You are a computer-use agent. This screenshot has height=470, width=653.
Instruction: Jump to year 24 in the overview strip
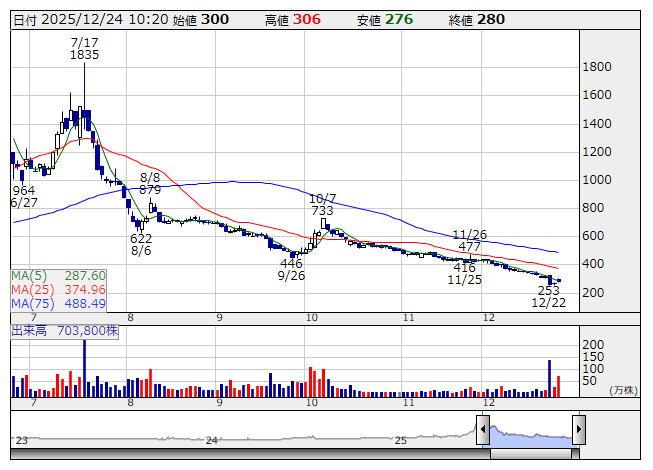211,440
